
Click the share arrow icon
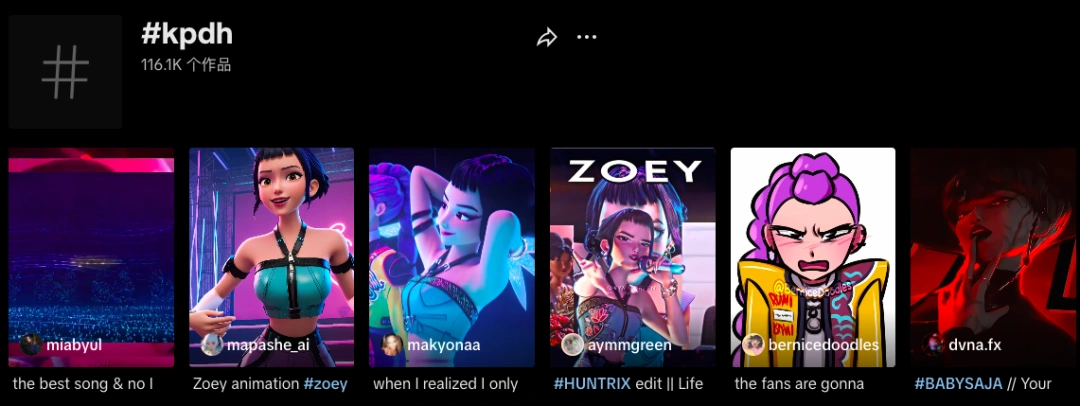click(547, 37)
